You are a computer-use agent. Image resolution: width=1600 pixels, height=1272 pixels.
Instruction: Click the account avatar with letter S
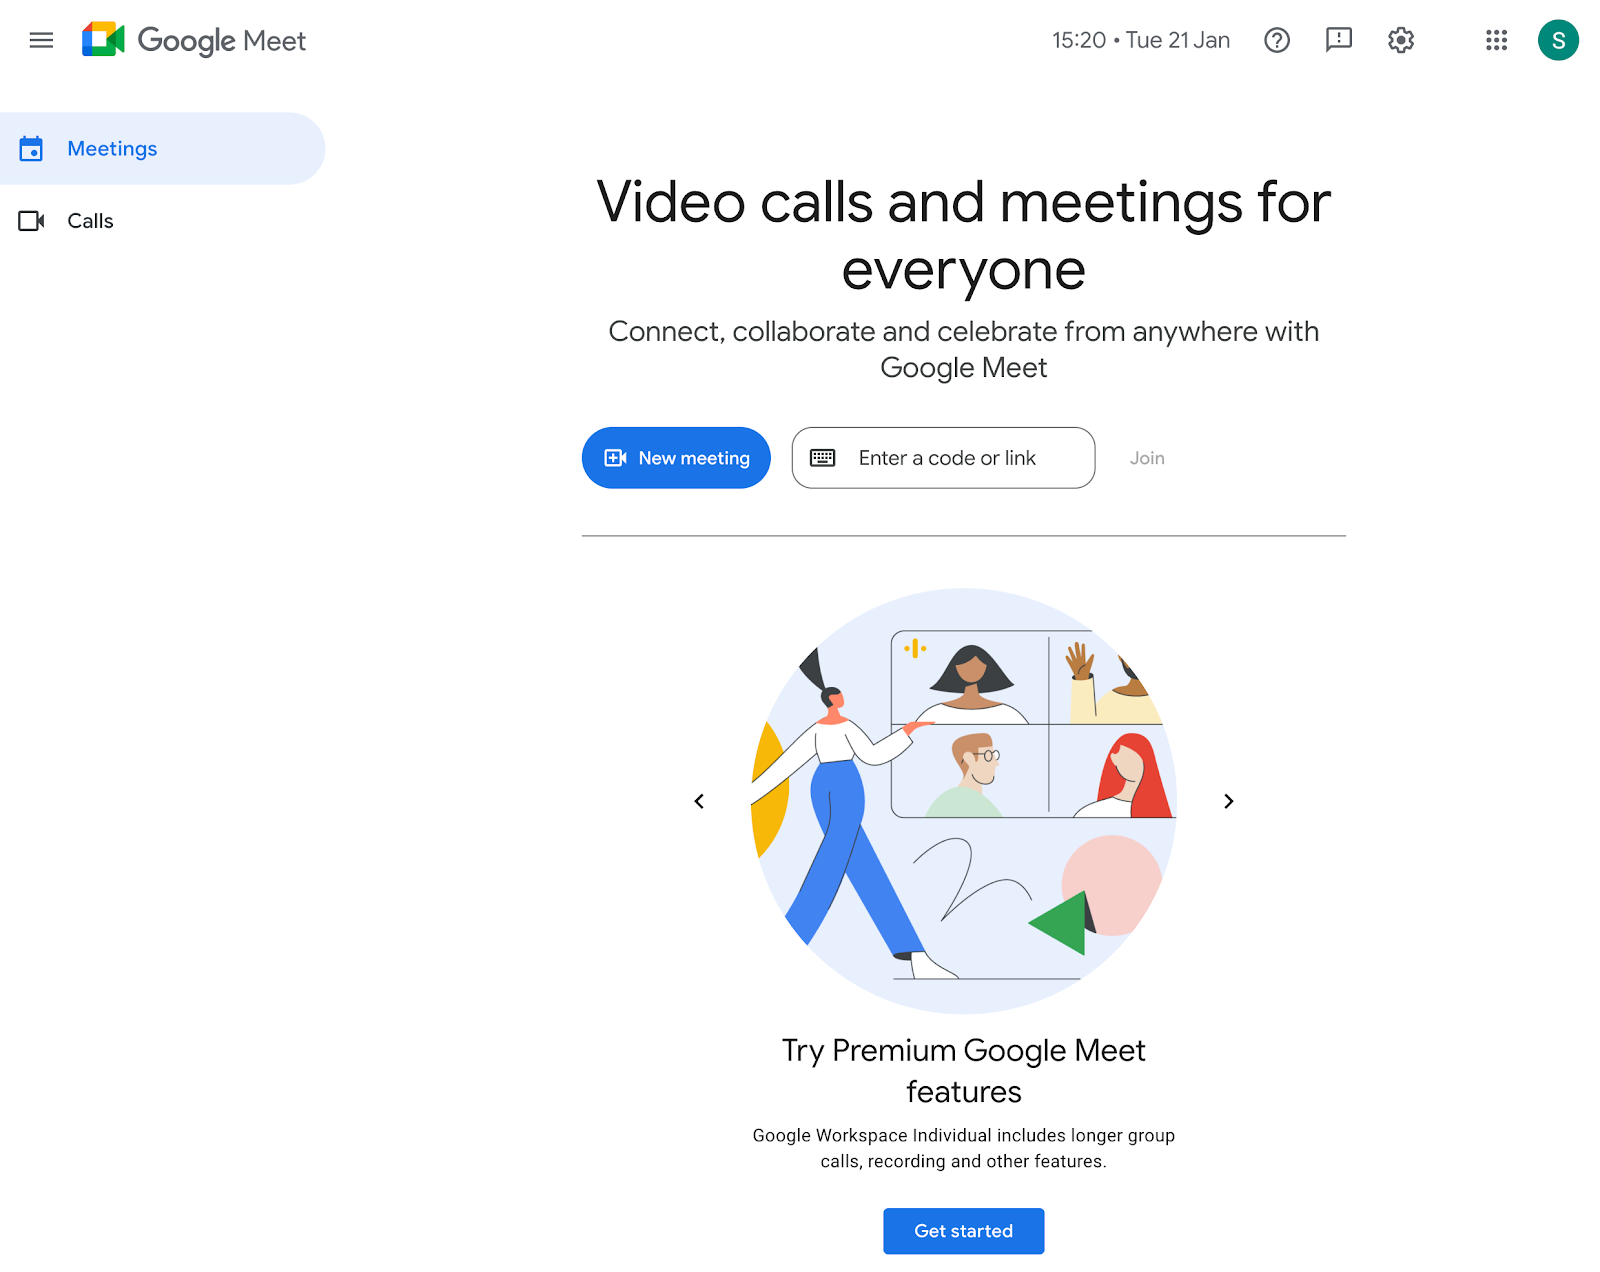[1558, 40]
